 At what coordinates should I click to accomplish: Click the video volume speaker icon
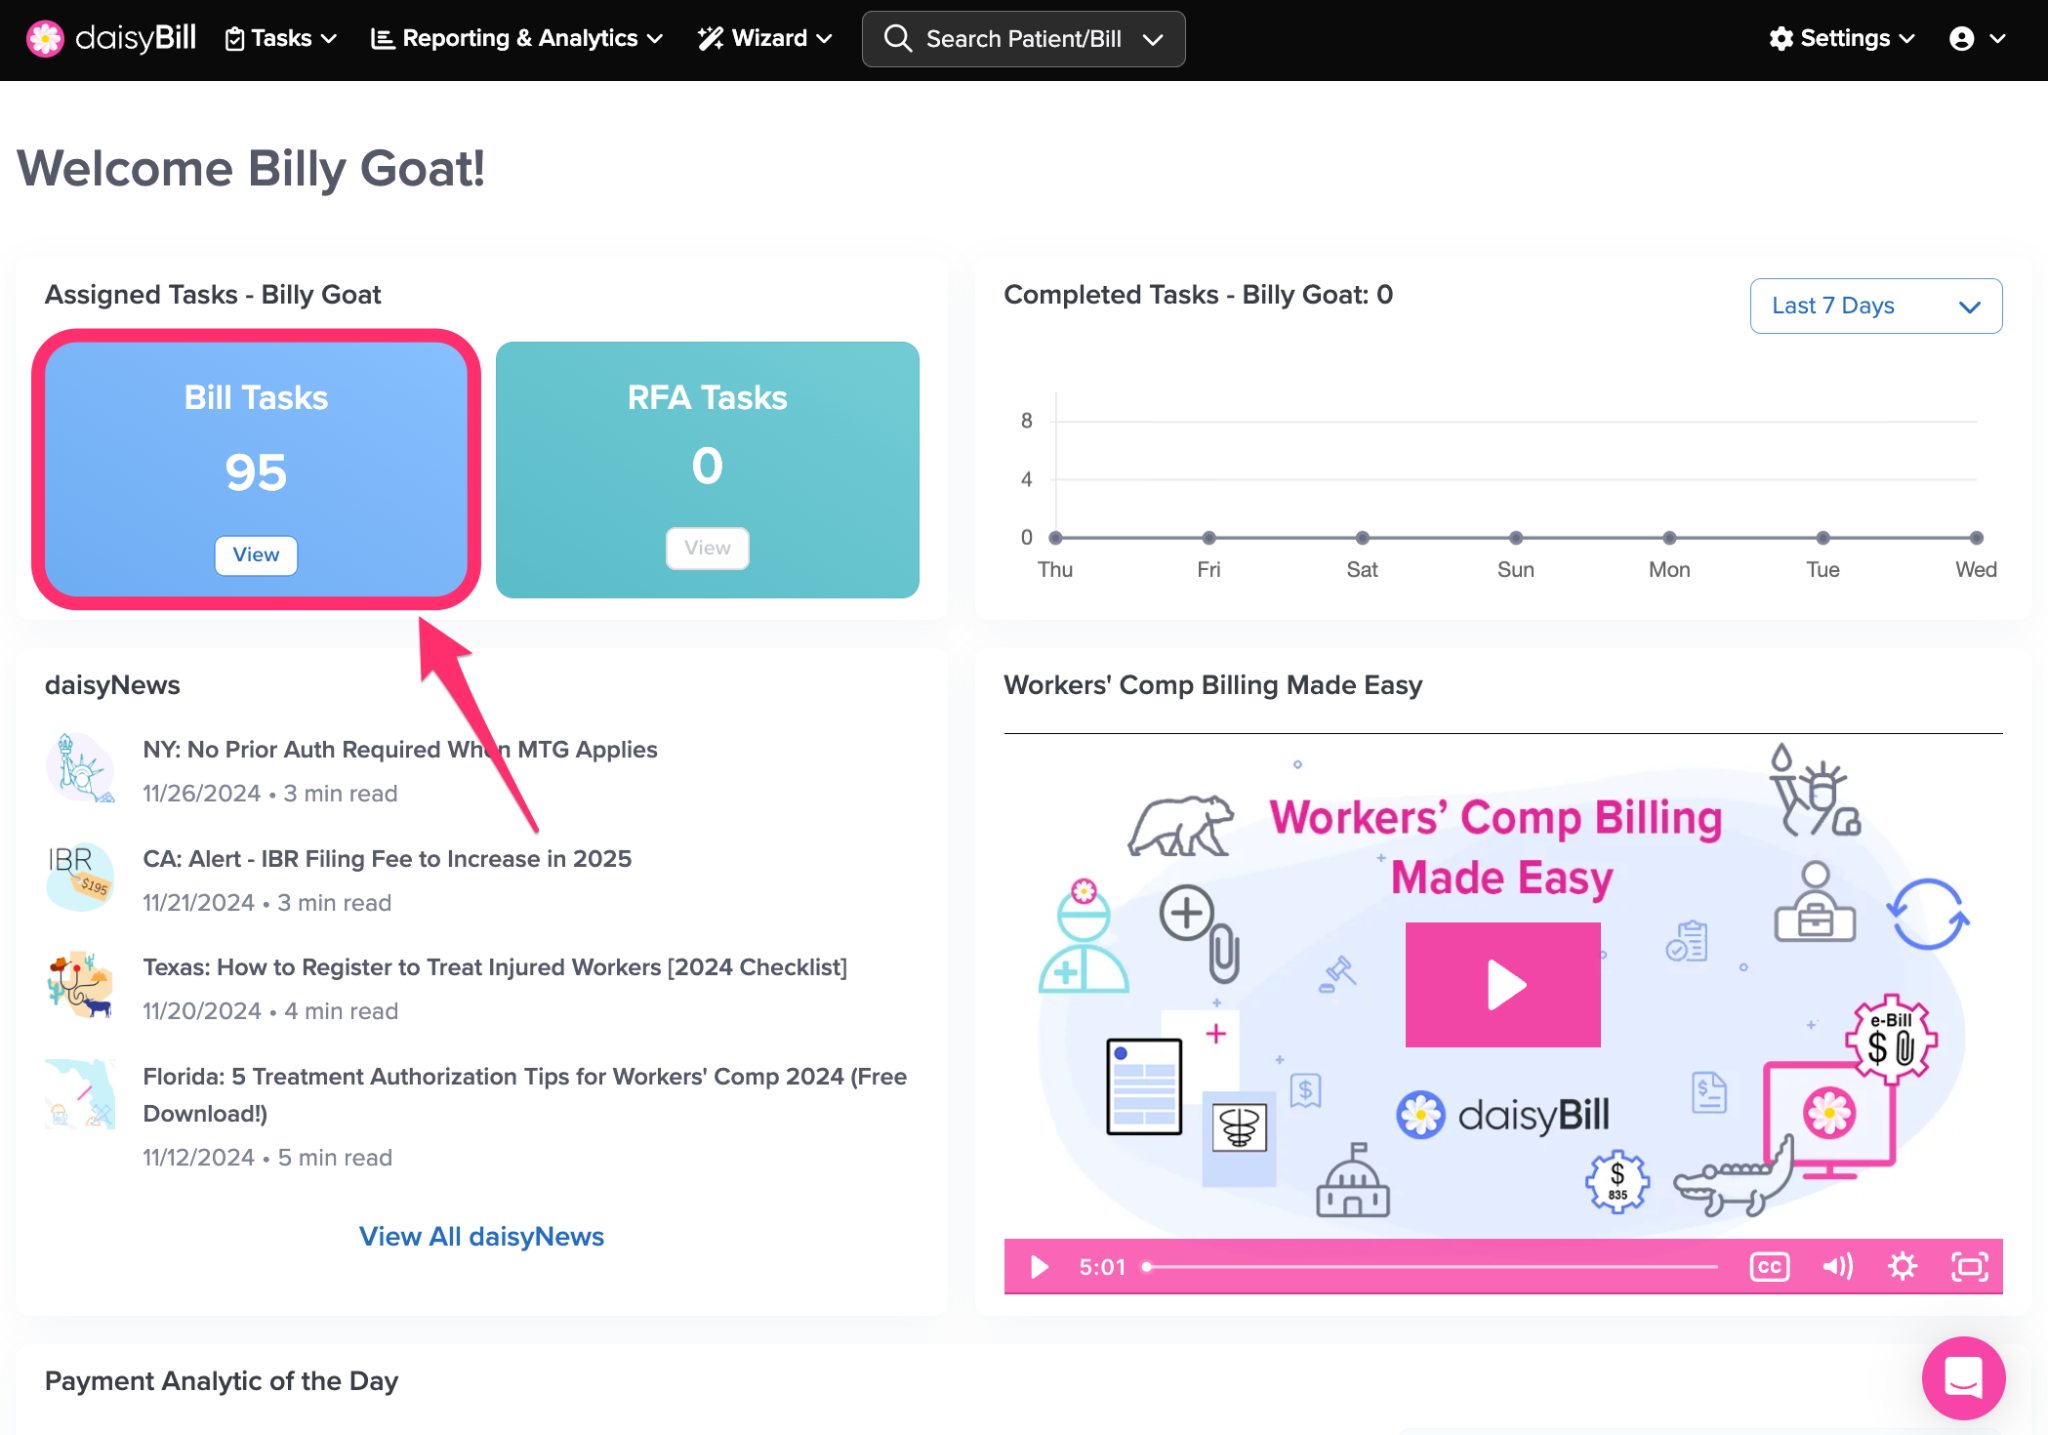pyautogui.click(x=1836, y=1267)
